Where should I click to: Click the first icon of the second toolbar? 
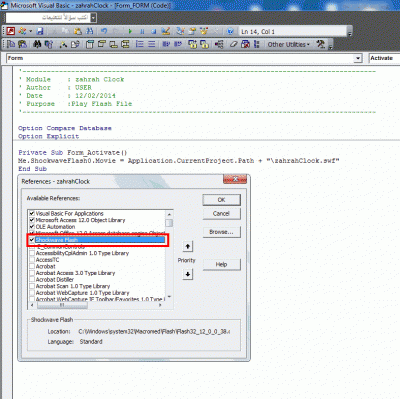pyautogui.click(x=11, y=44)
